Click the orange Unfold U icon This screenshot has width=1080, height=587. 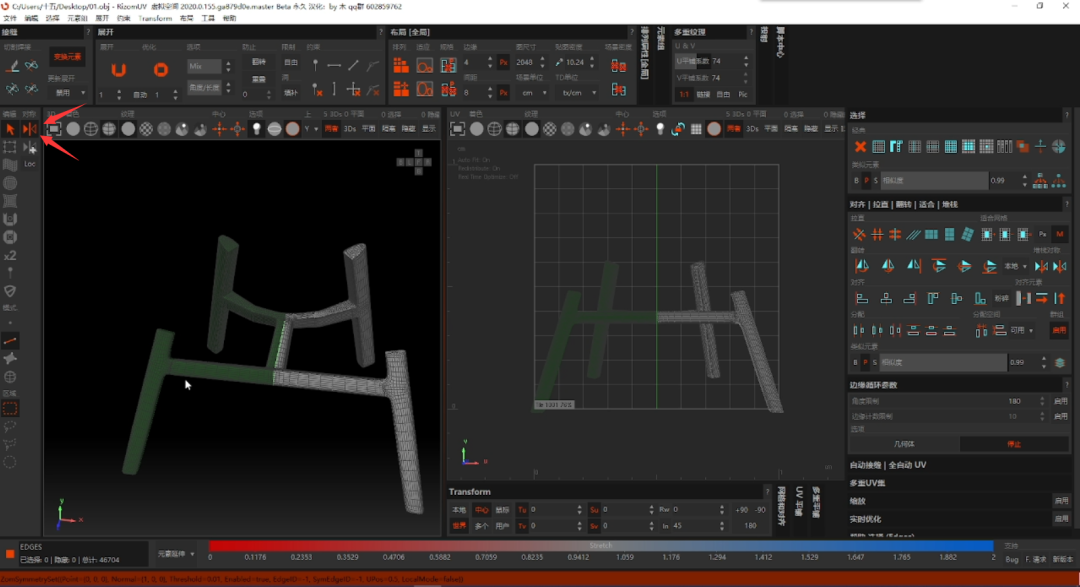click(x=118, y=70)
